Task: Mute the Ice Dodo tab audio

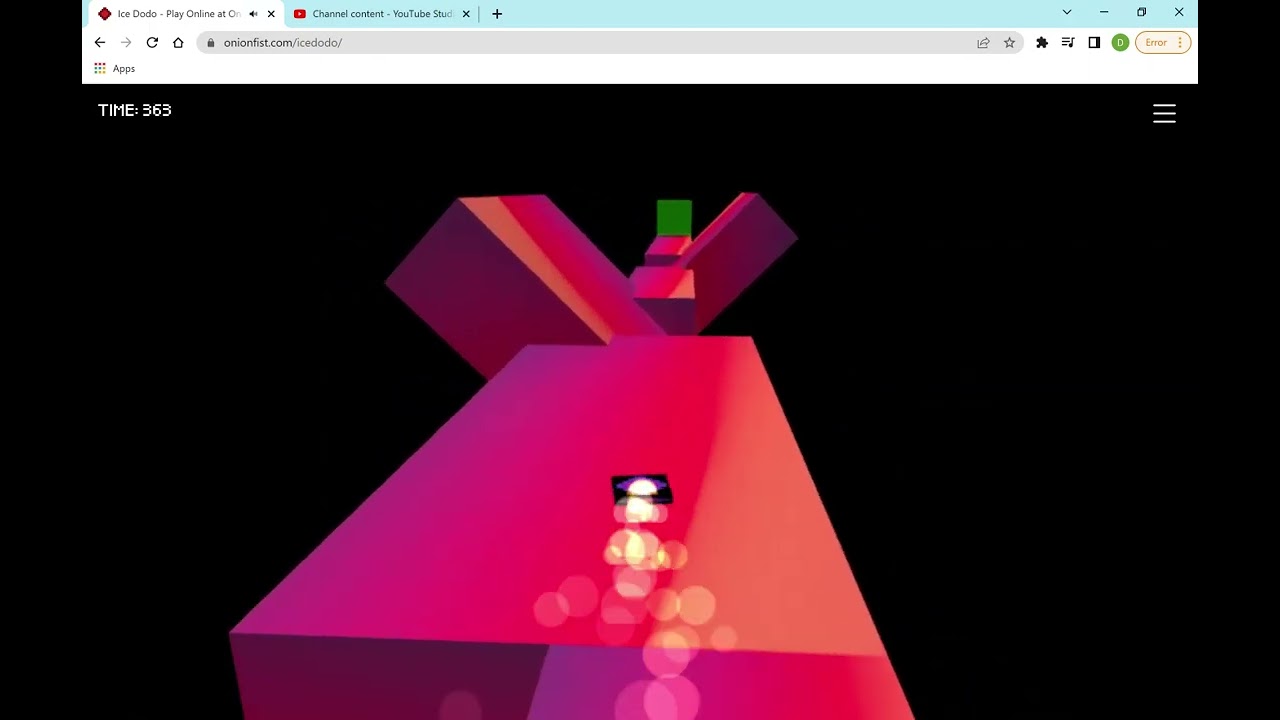Action: [253, 14]
